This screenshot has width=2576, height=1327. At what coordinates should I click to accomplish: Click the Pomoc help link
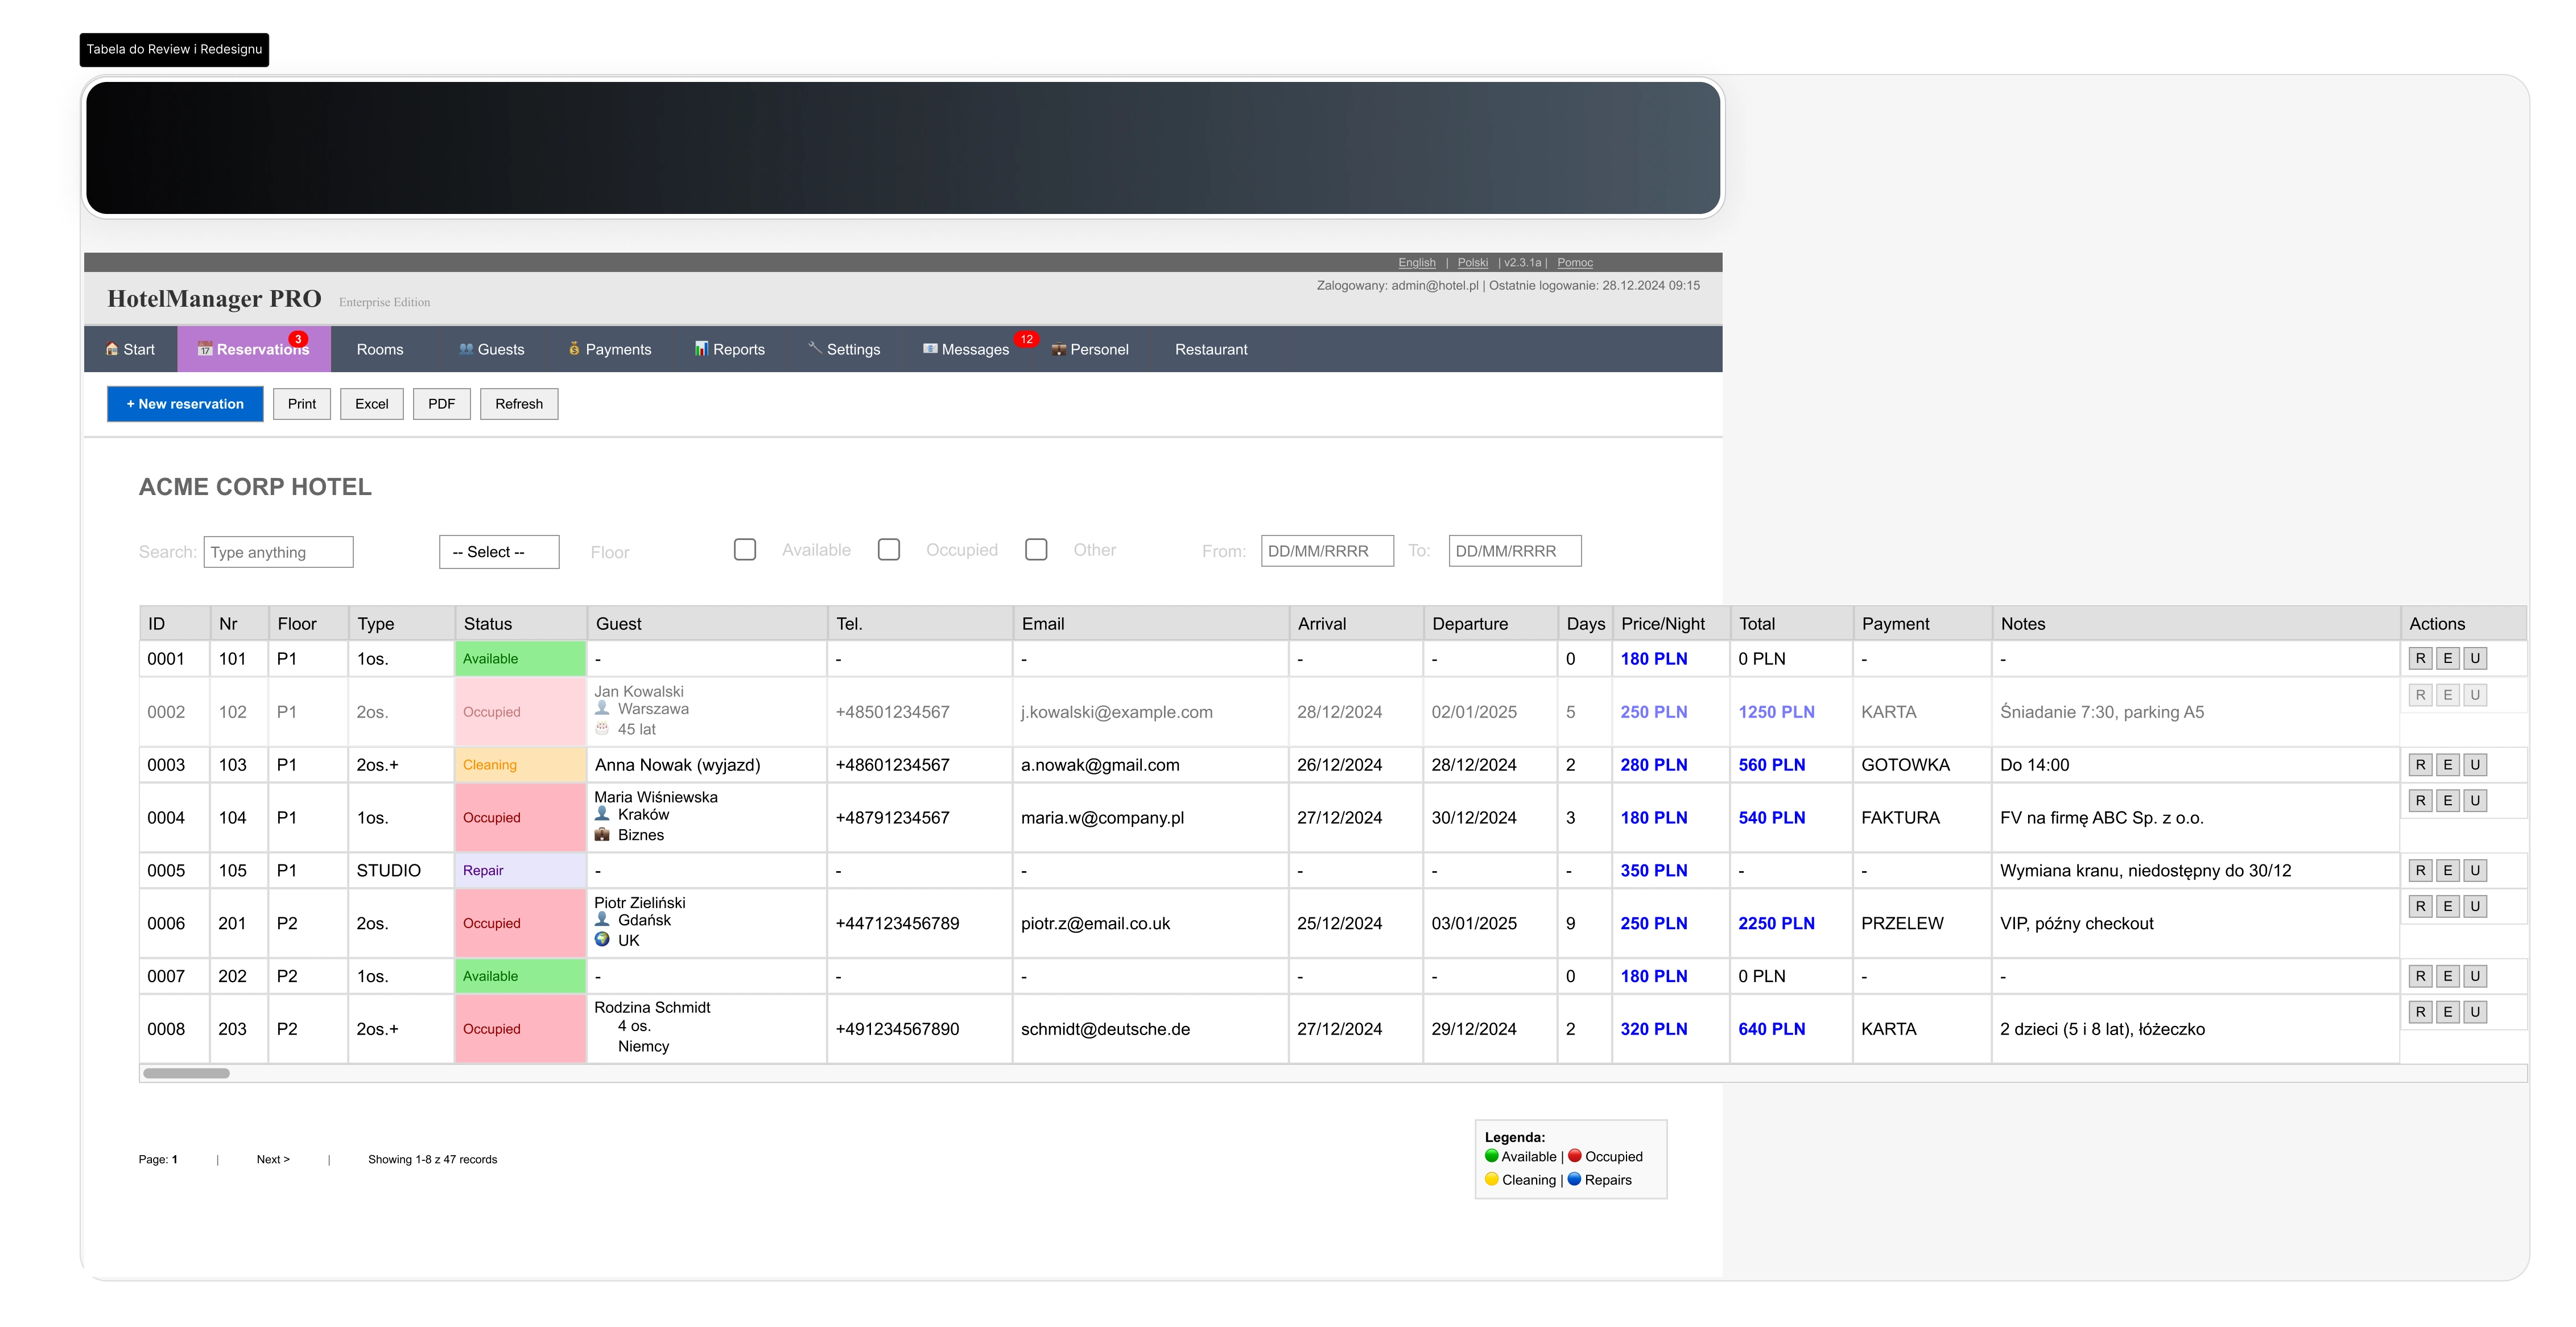[1575, 262]
